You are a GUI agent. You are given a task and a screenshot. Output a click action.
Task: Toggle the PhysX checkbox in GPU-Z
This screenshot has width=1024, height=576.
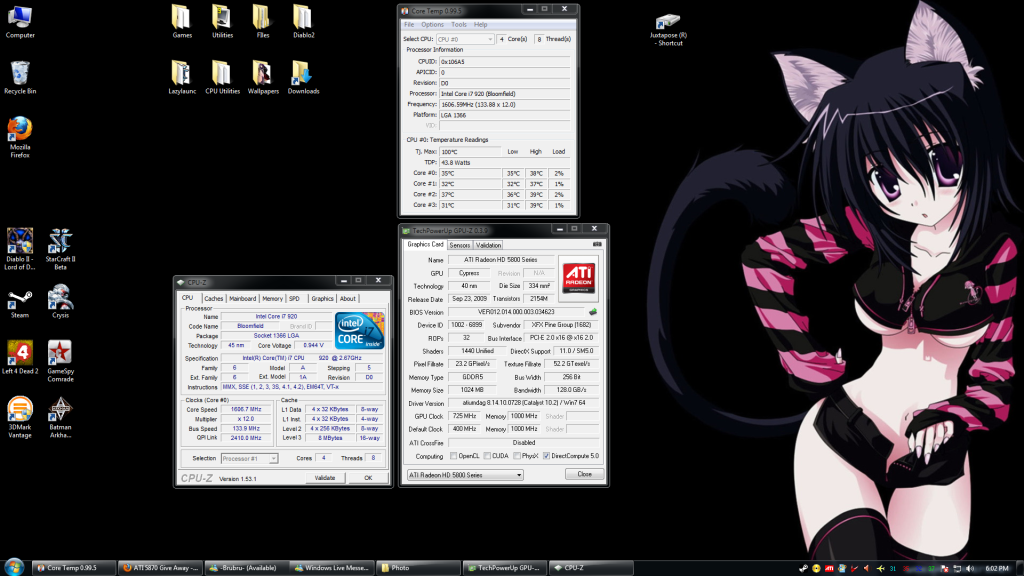pyautogui.click(x=517, y=456)
